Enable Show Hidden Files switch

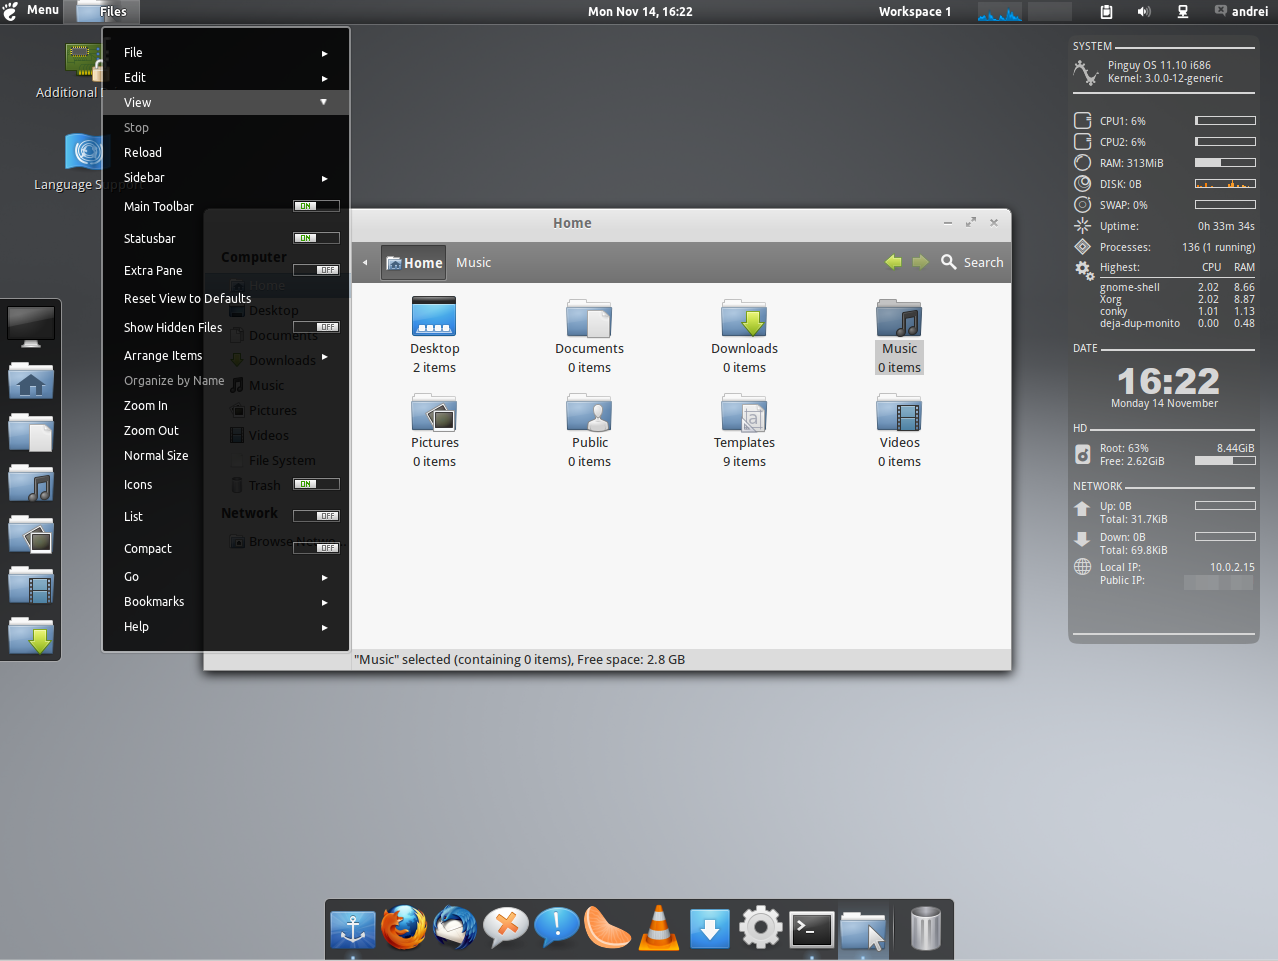tap(316, 327)
